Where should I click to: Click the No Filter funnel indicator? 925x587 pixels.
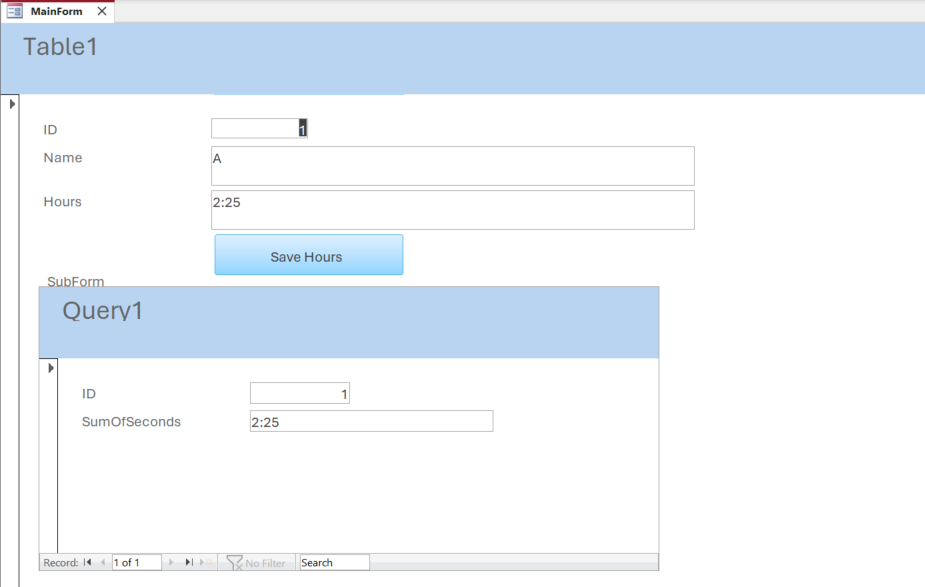[255, 563]
